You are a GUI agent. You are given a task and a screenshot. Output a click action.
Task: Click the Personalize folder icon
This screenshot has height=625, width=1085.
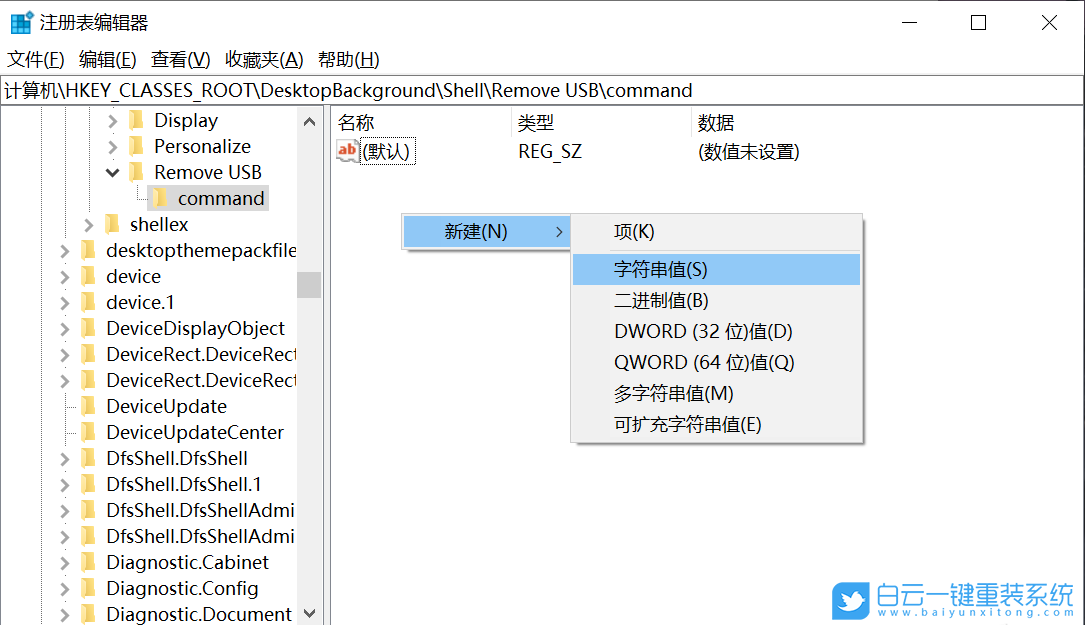point(137,146)
